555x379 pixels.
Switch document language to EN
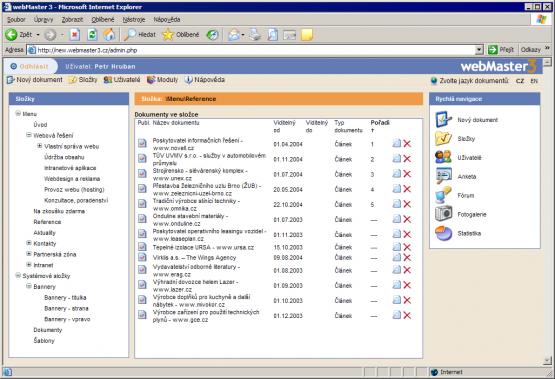(x=534, y=81)
